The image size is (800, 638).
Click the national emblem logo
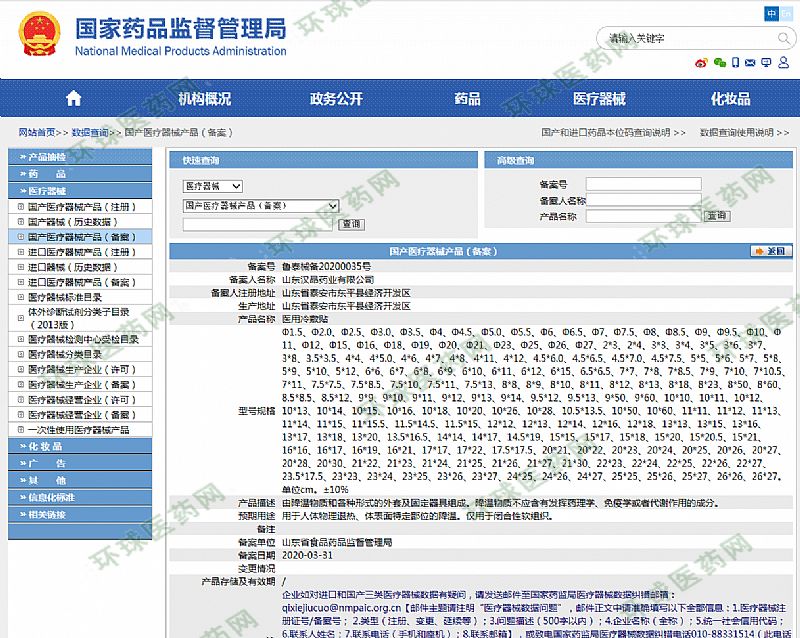pyautogui.click(x=38, y=35)
